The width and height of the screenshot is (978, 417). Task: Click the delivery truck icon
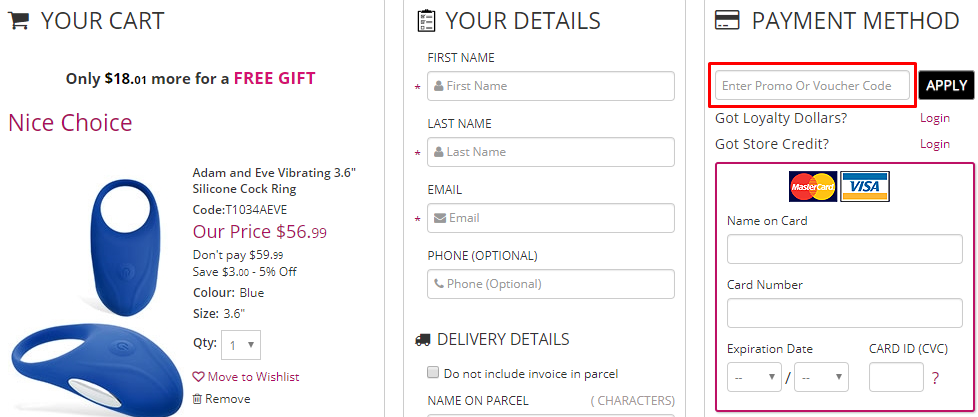423,340
